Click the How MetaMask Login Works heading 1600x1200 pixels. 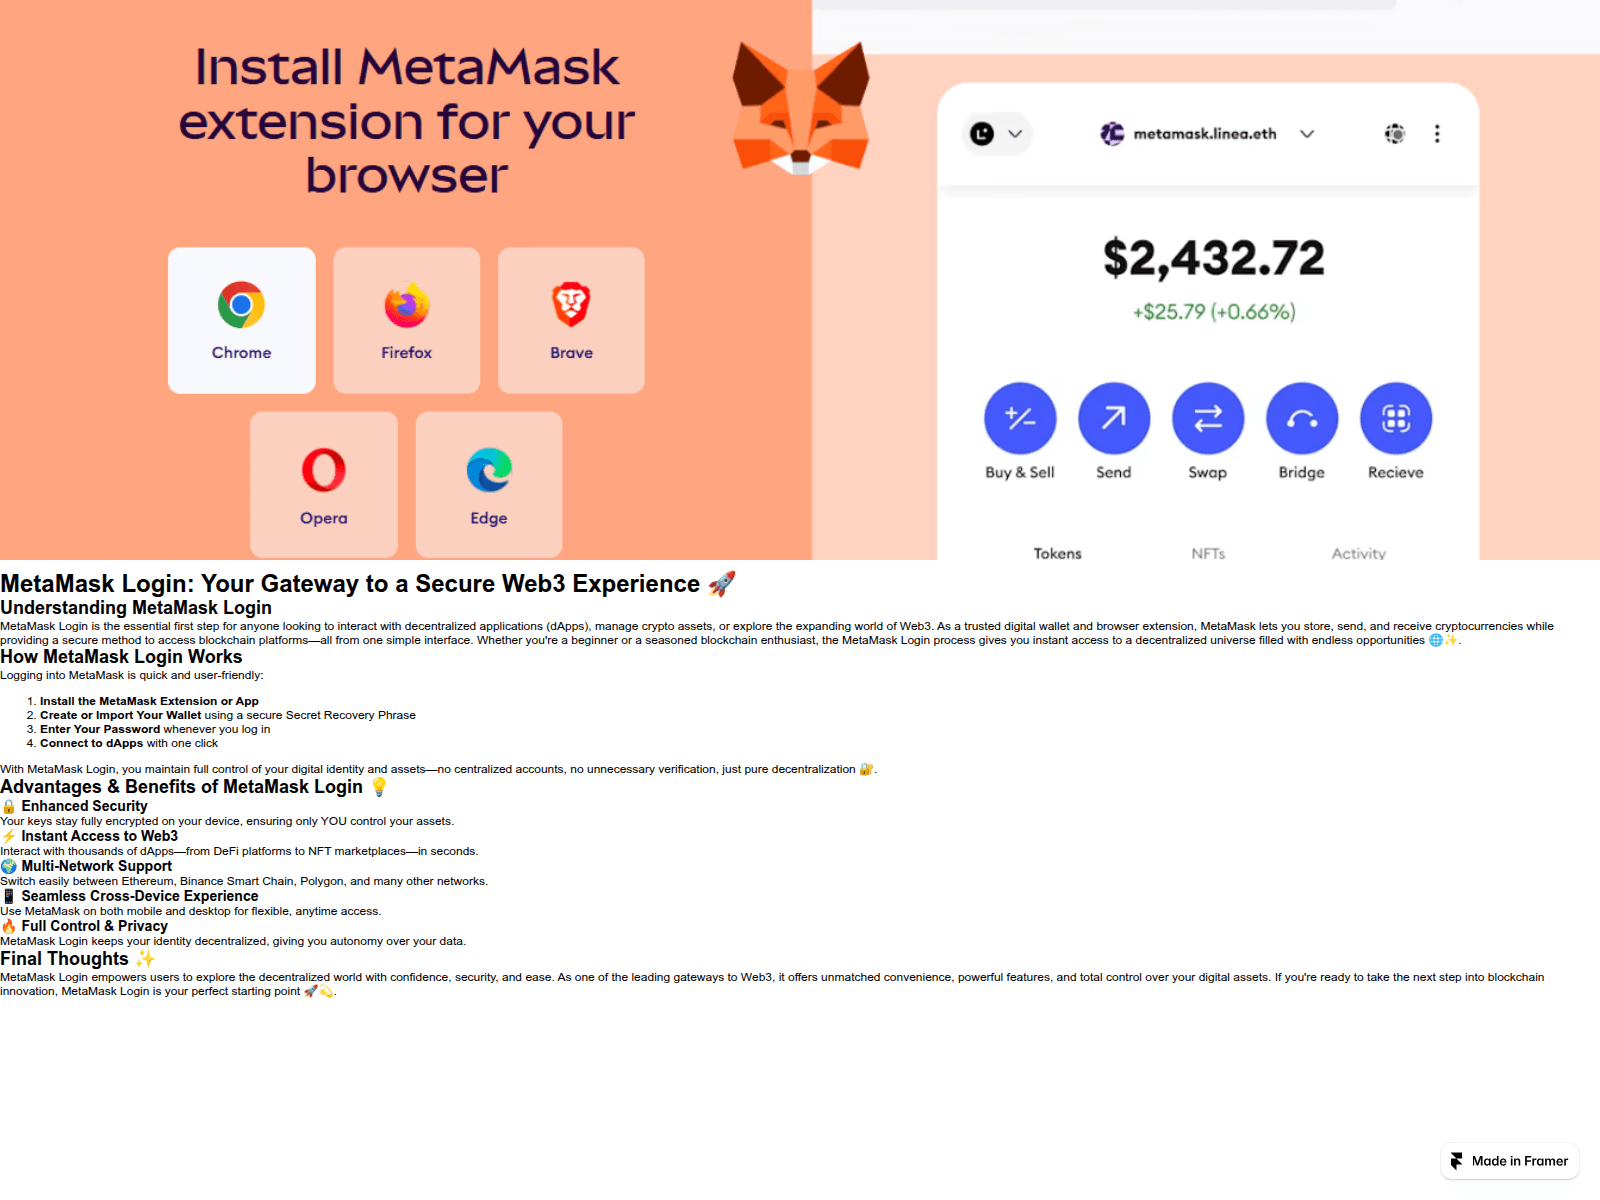[x=121, y=657]
